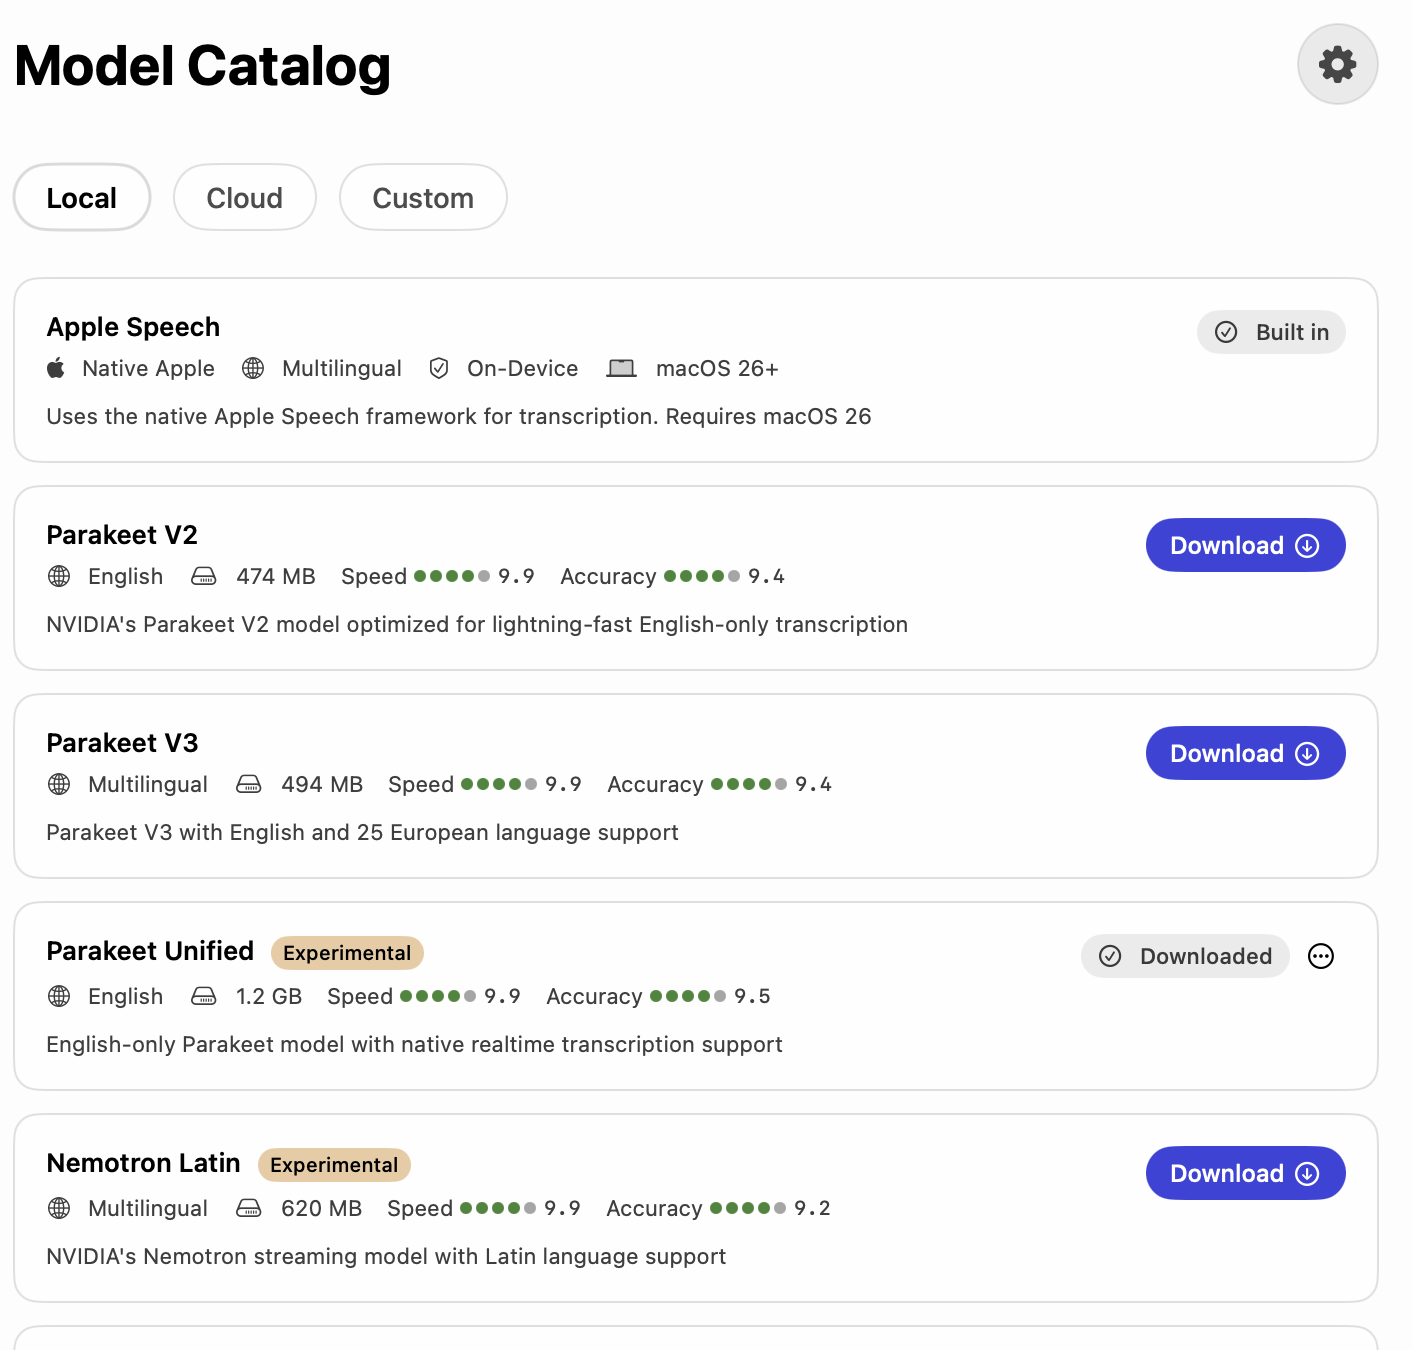Click the disk icon beside 474 MB
1412x1350 pixels.
(204, 576)
